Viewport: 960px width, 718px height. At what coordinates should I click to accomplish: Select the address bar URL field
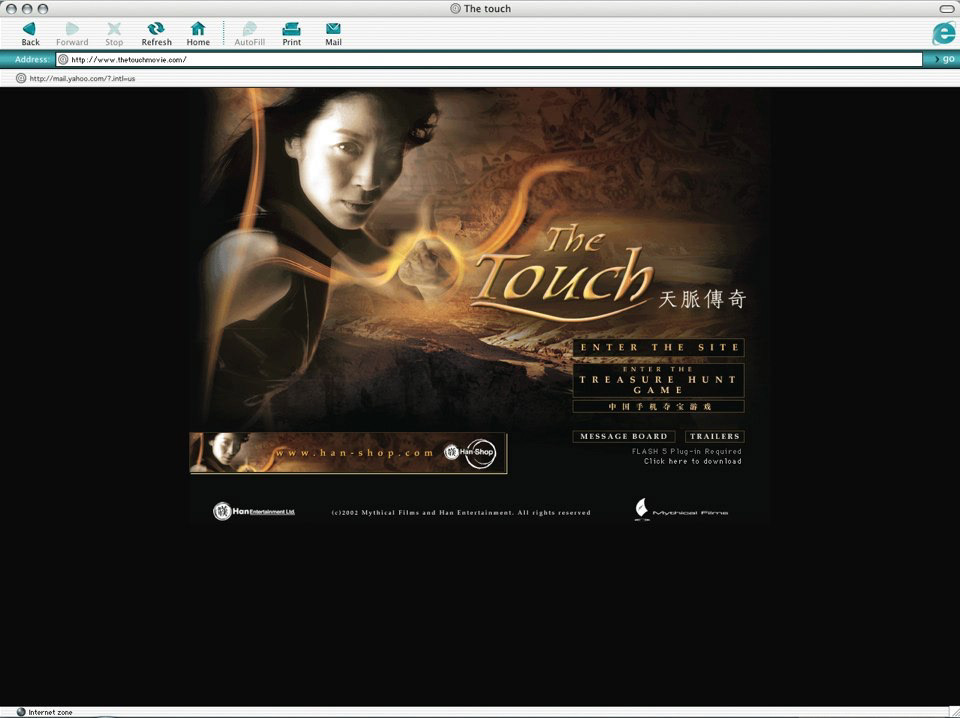[489, 59]
